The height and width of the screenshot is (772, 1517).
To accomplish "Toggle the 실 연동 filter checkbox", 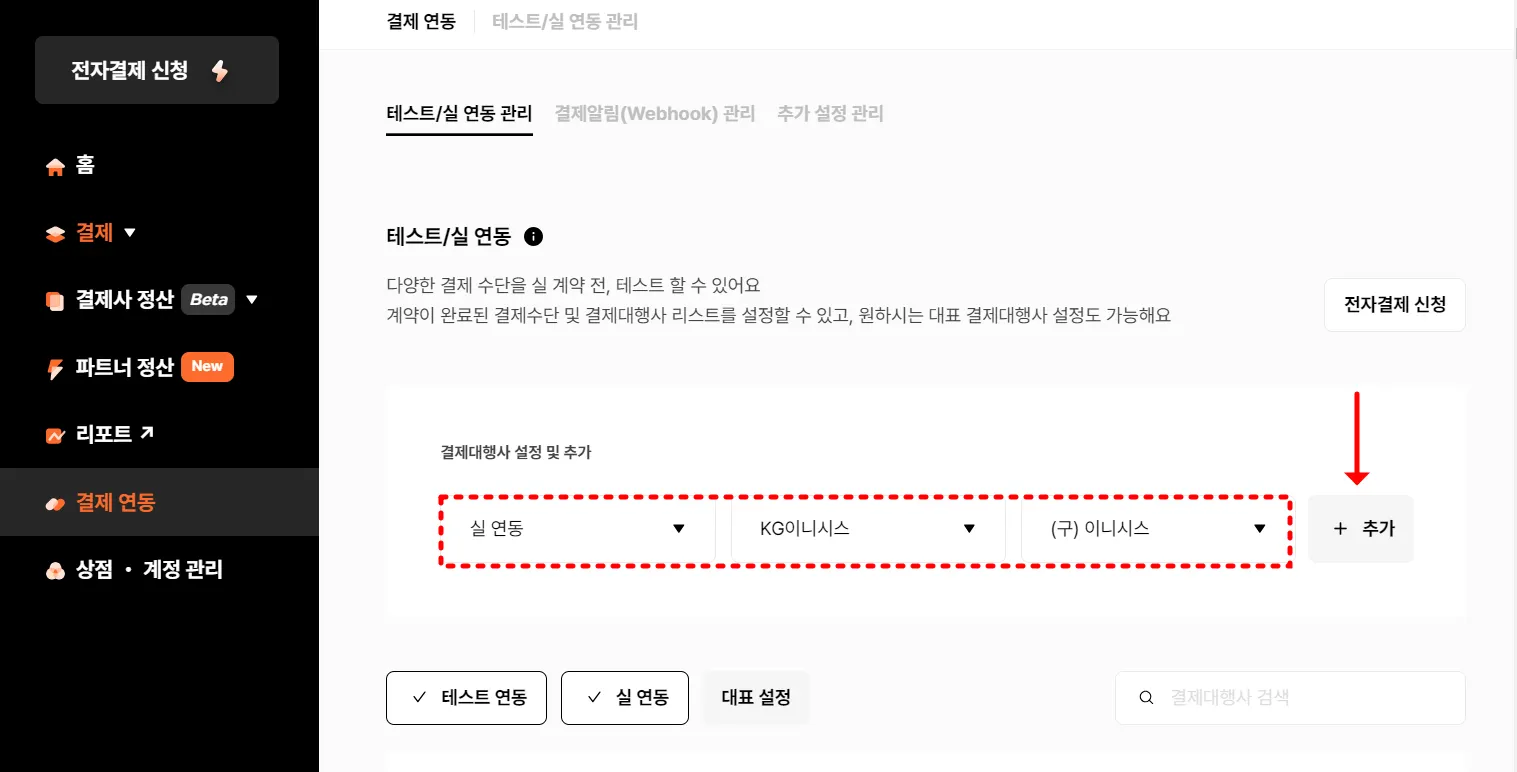I will pyautogui.click(x=594, y=698).
